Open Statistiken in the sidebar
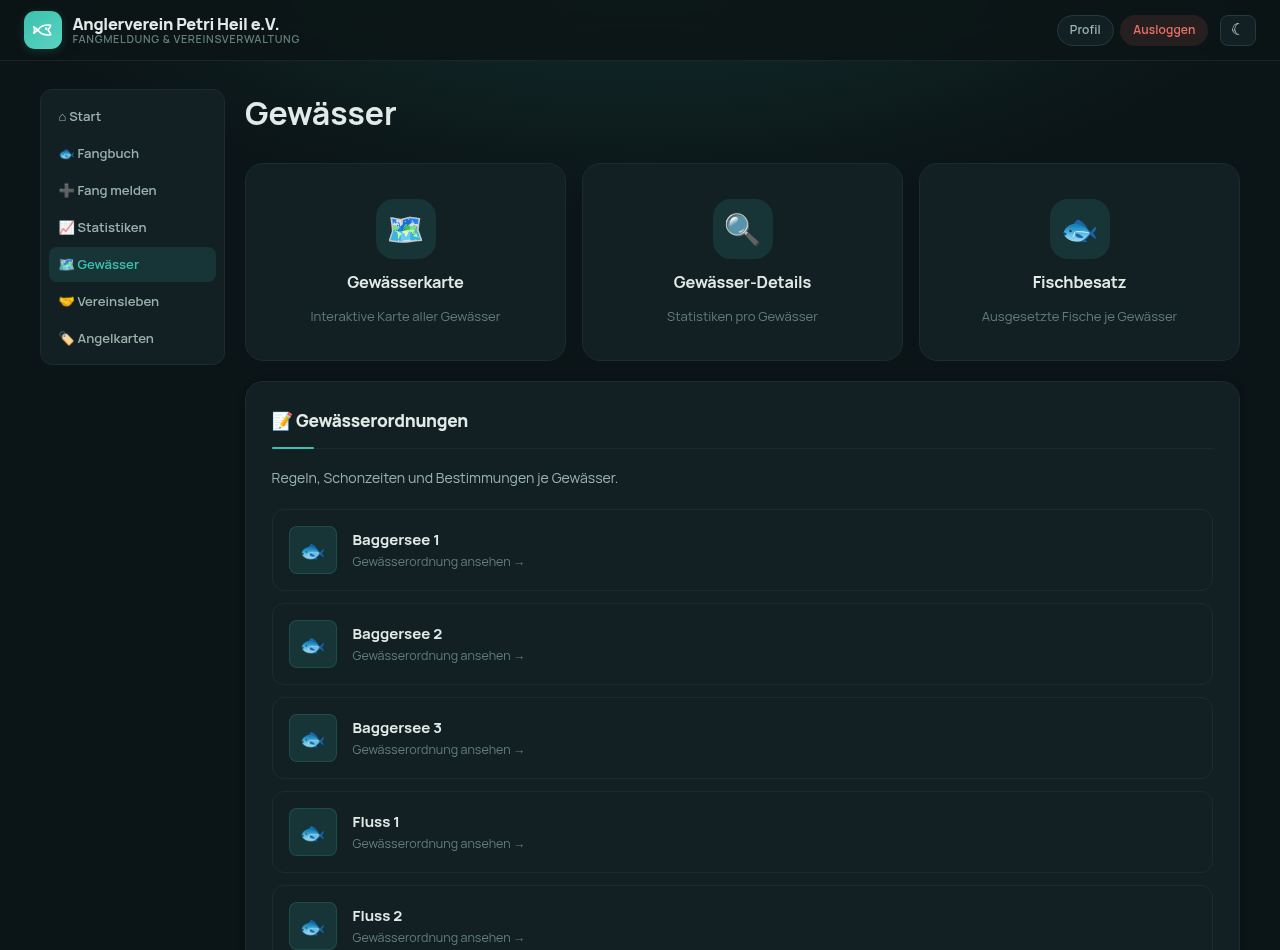1280x950 pixels. click(x=132, y=228)
